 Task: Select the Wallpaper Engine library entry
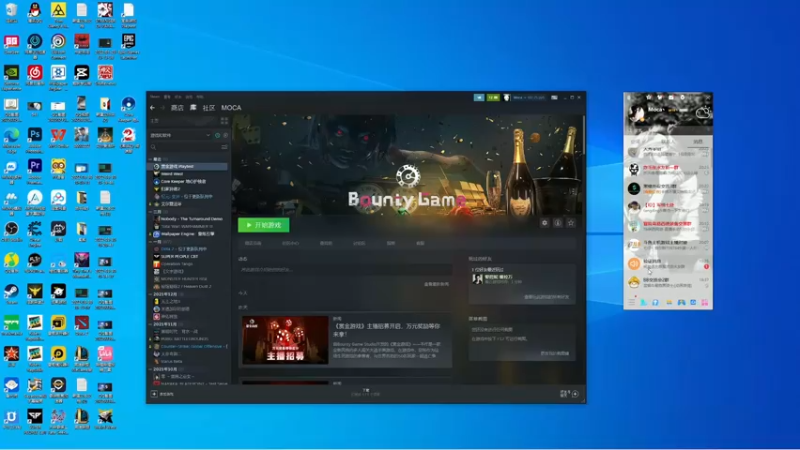[x=188, y=234]
